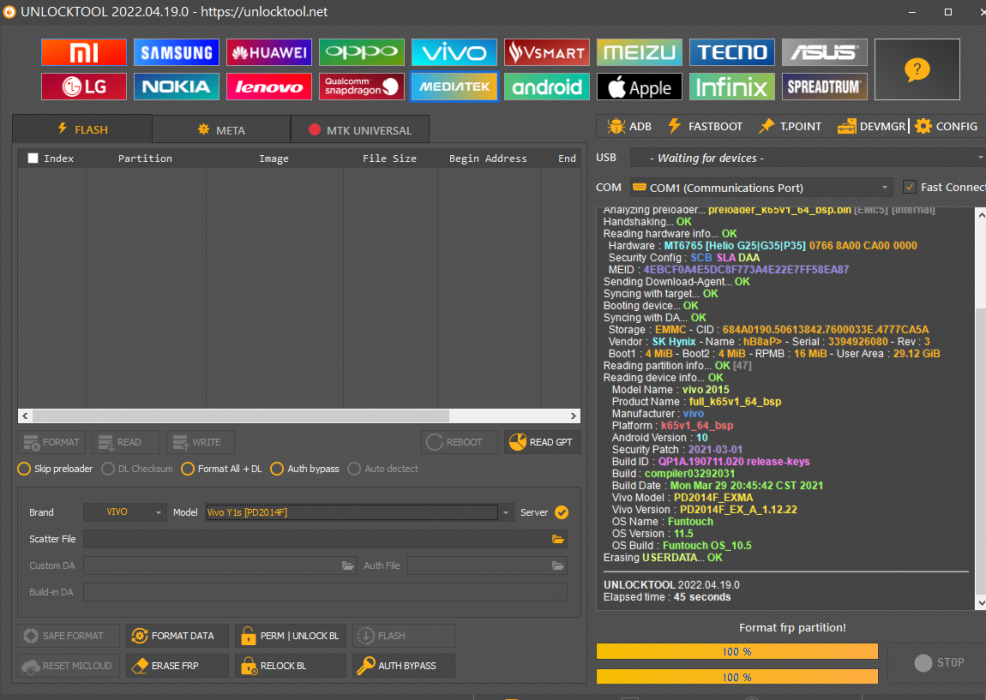Select the Xiaomi MI brand icon

click(84, 52)
